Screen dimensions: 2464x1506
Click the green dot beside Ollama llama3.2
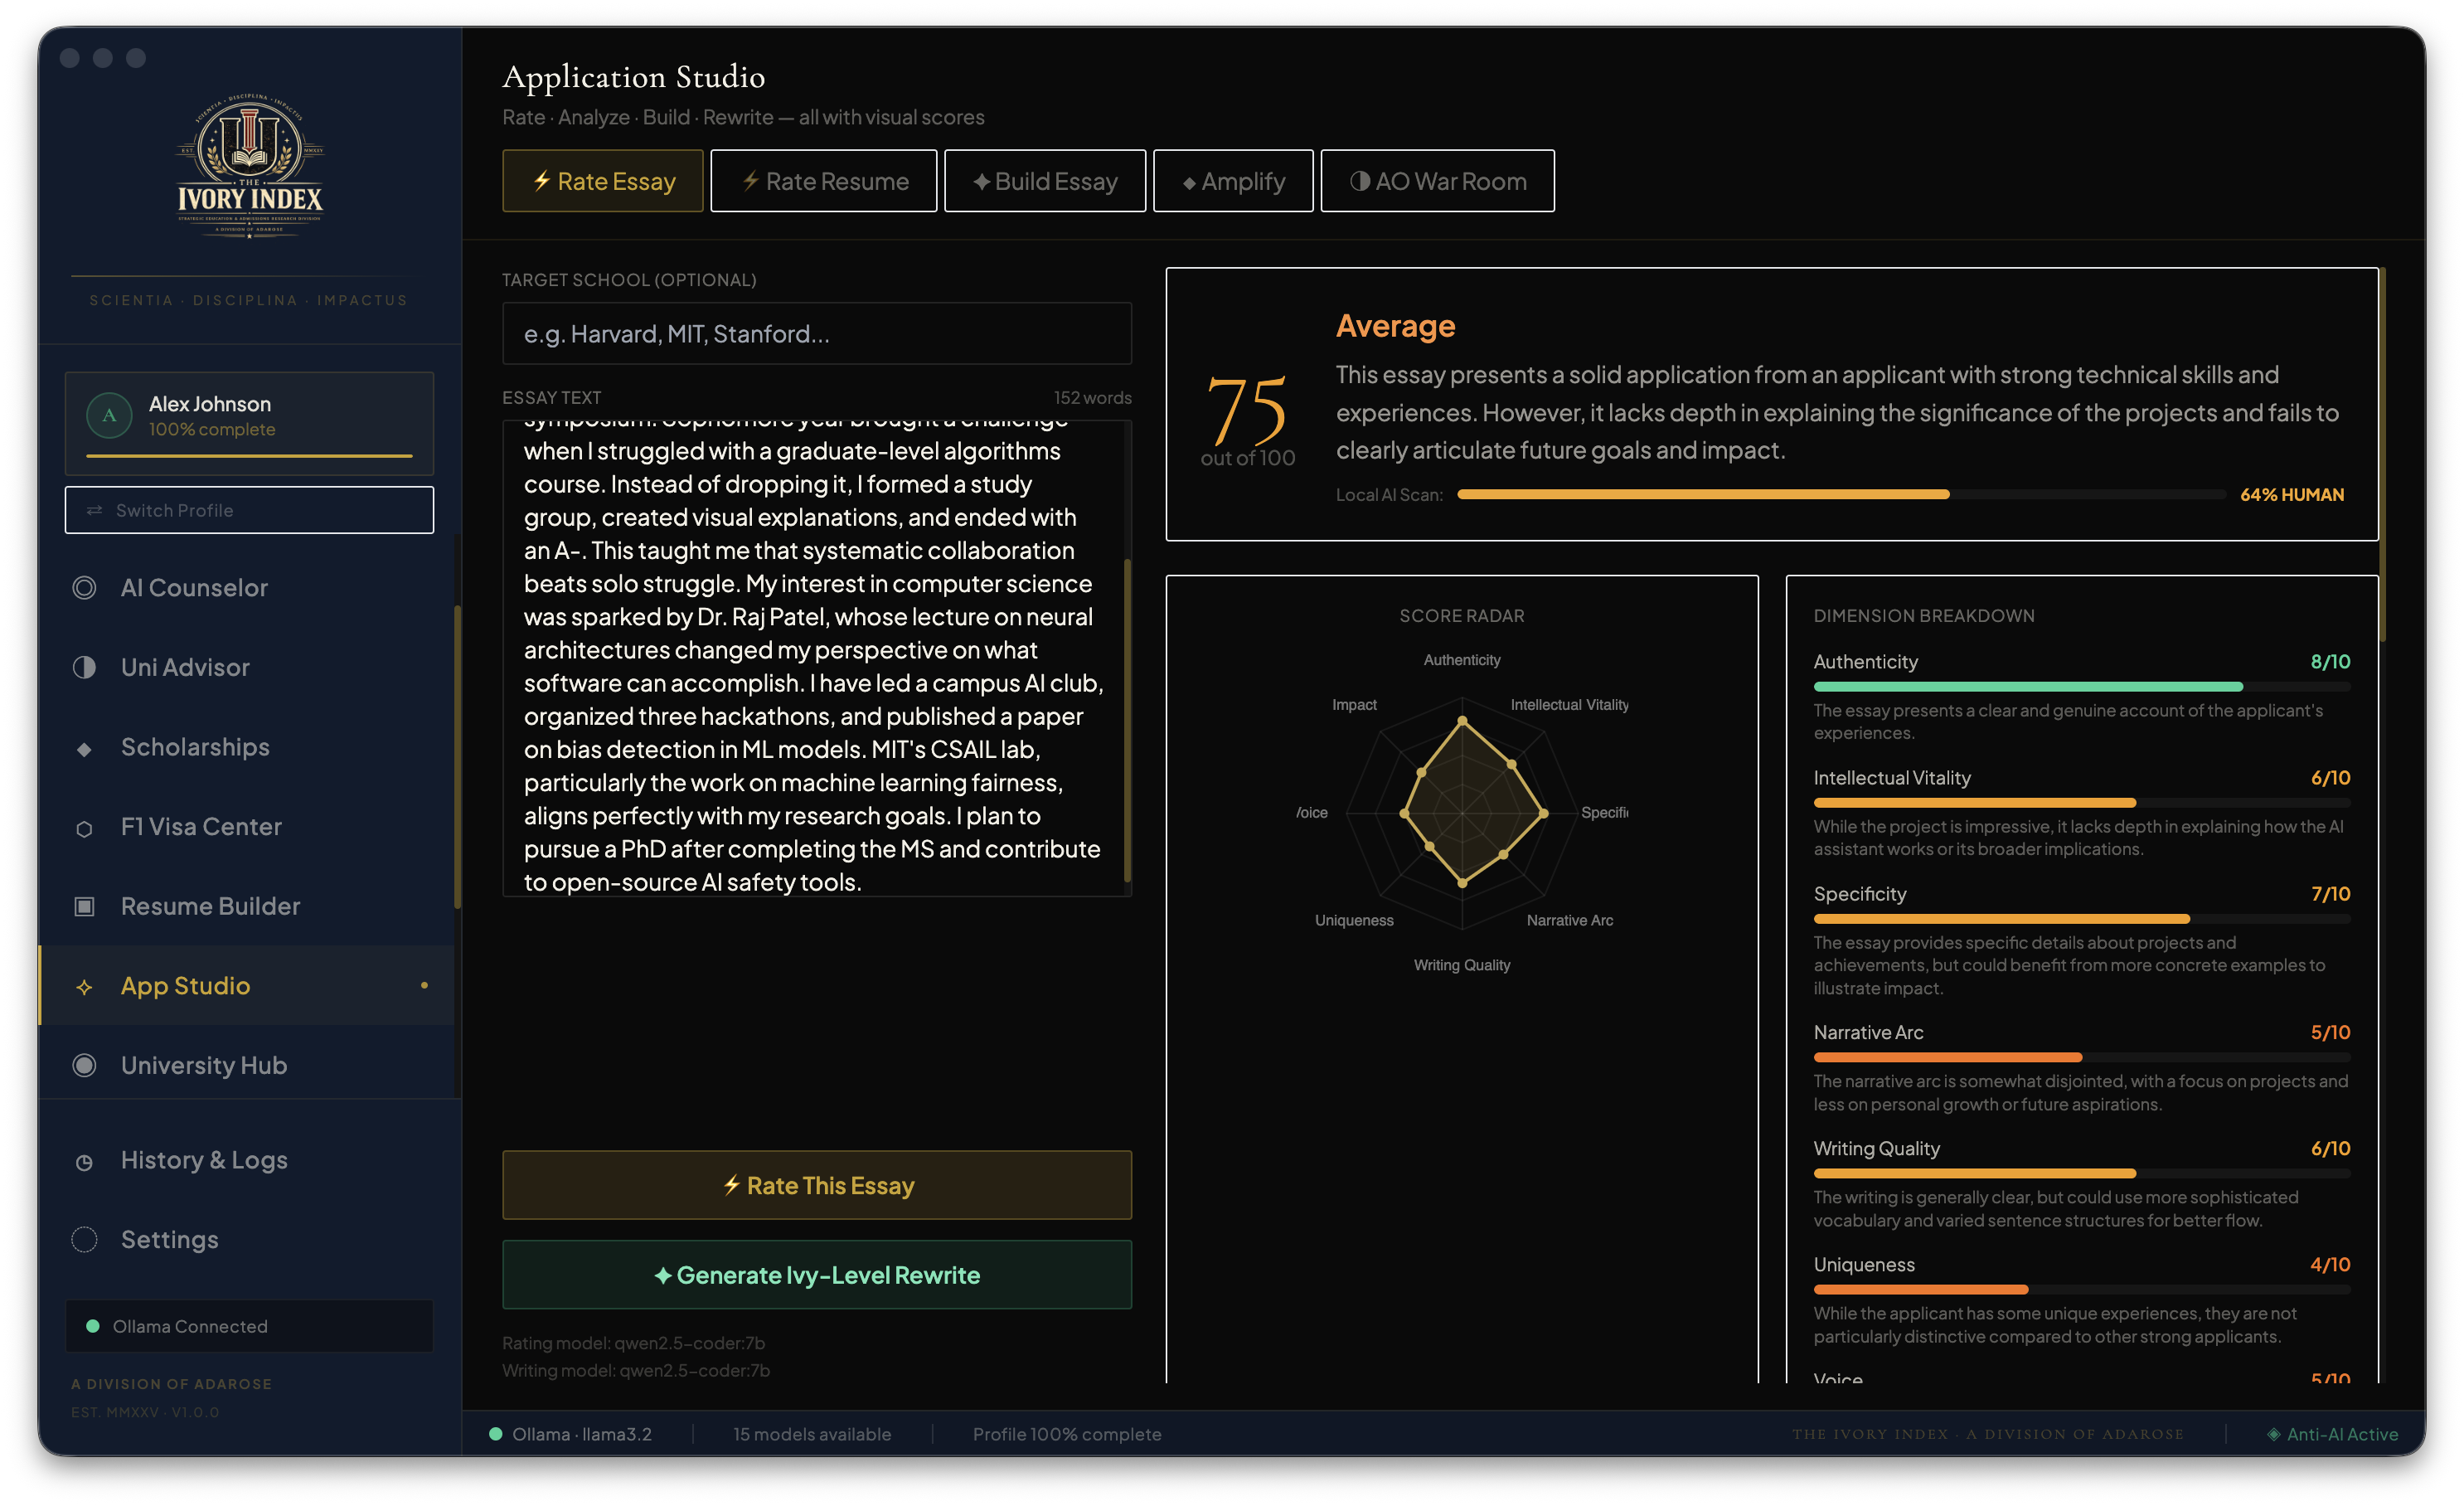495,1434
